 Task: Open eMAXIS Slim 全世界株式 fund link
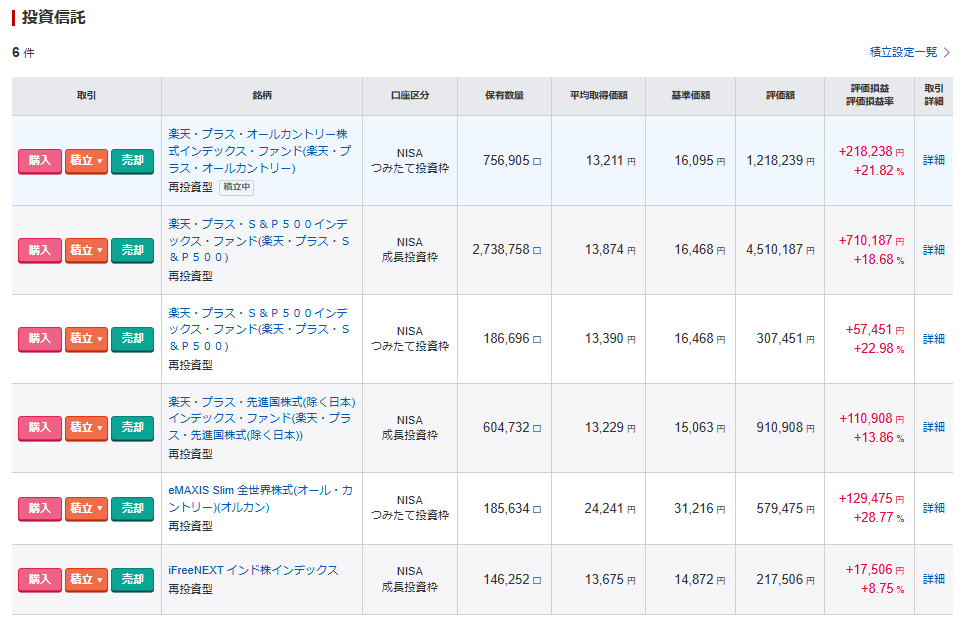(x=260, y=498)
